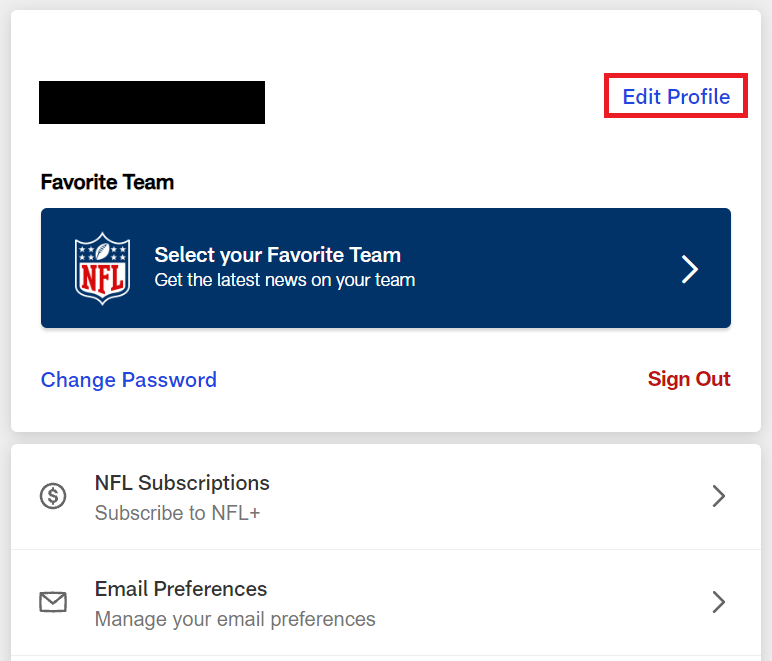Viewport: 772px width, 661px height.
Task: Sign out of the account
Action: (x=689, y=379)
